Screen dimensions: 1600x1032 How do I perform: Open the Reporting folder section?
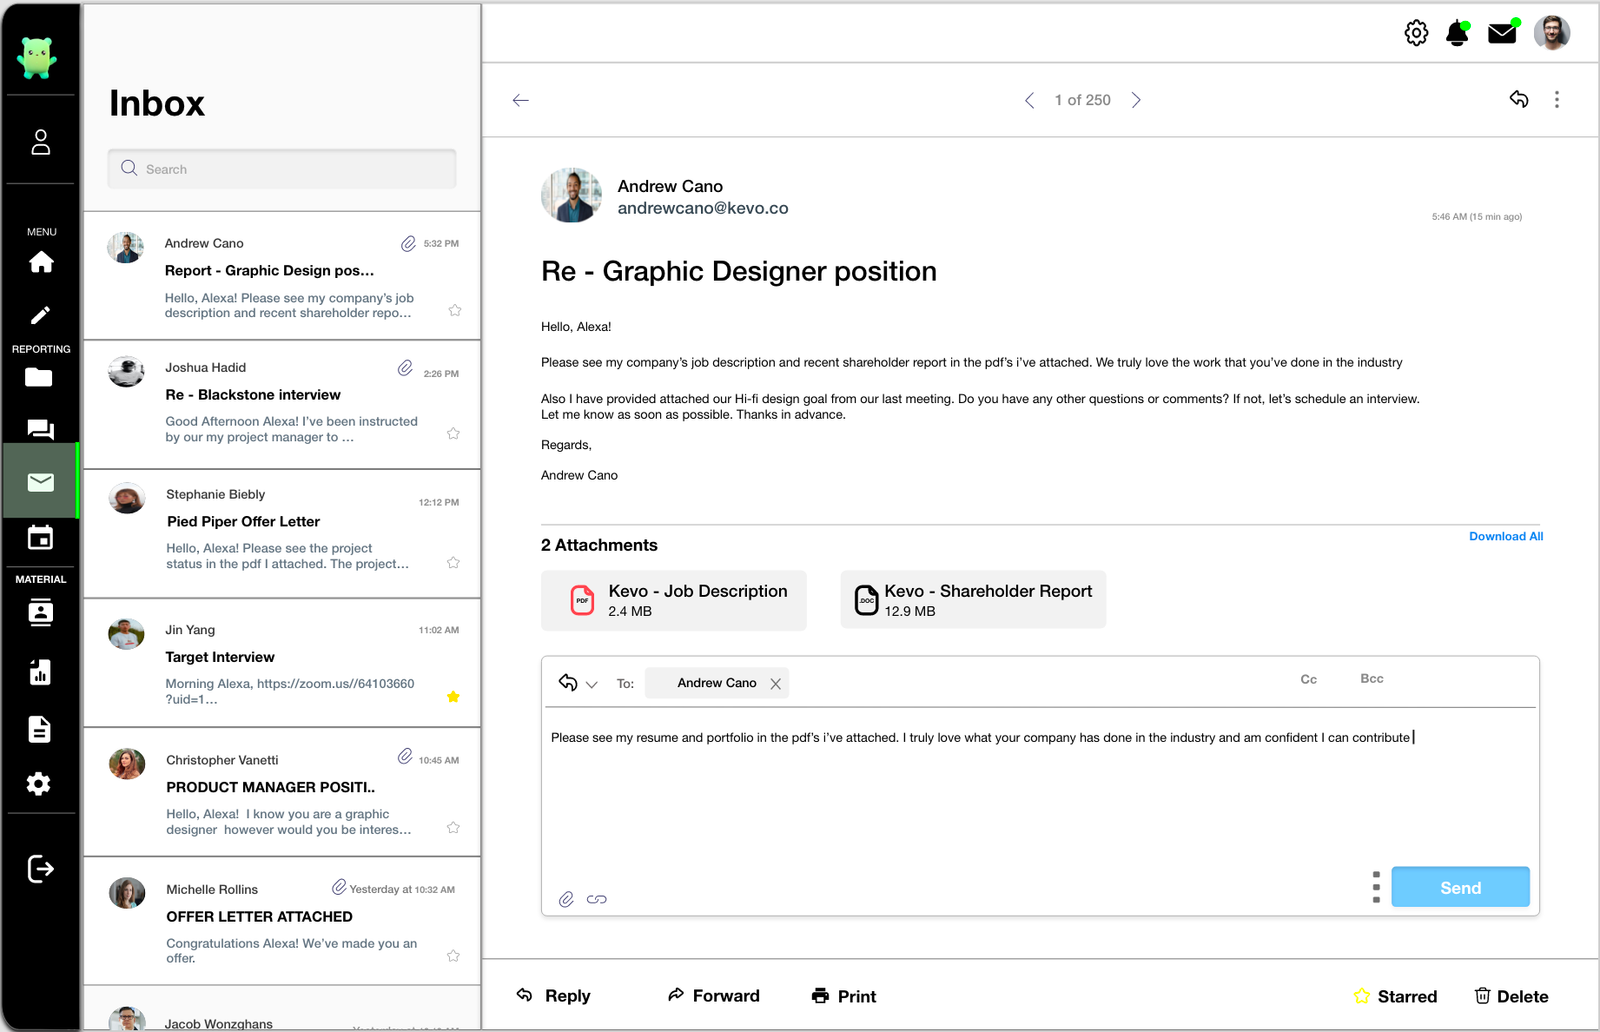click(40, 377)
